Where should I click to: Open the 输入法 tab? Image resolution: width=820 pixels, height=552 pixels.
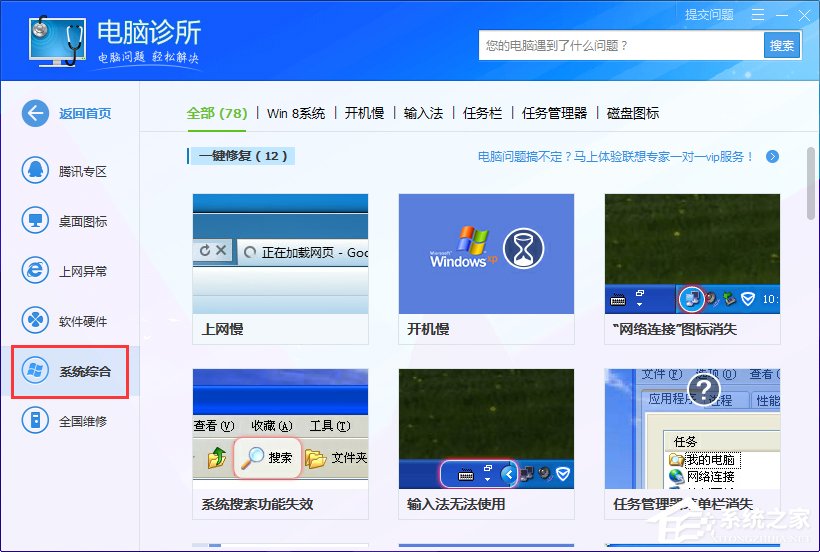point(424,113)
